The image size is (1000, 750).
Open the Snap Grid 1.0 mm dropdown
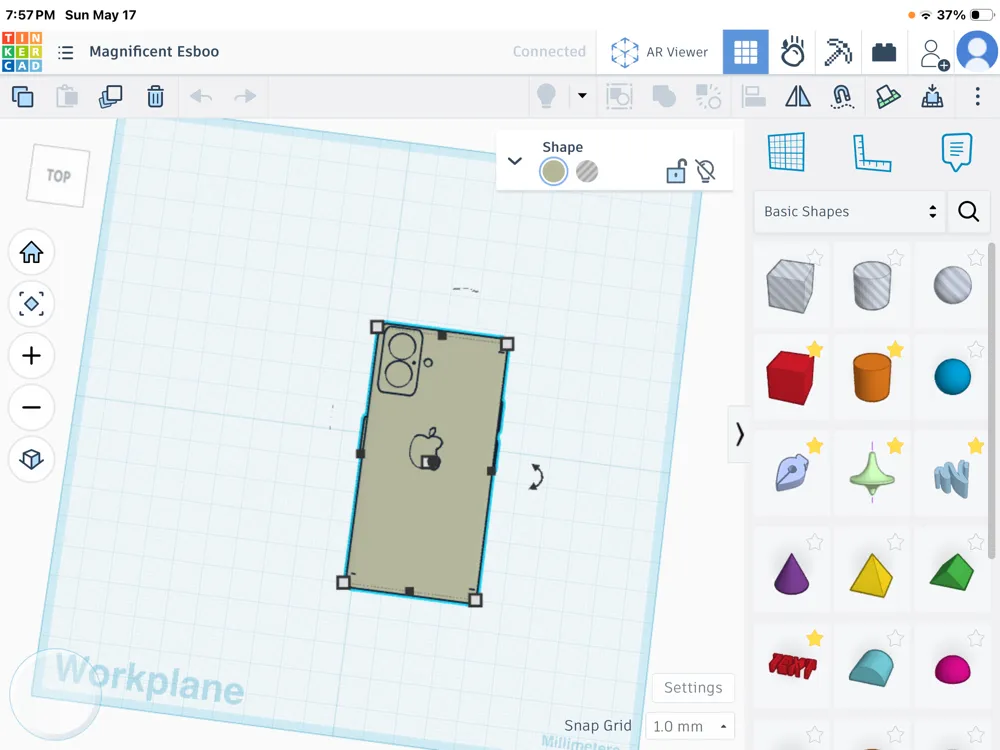coord(689,726)
